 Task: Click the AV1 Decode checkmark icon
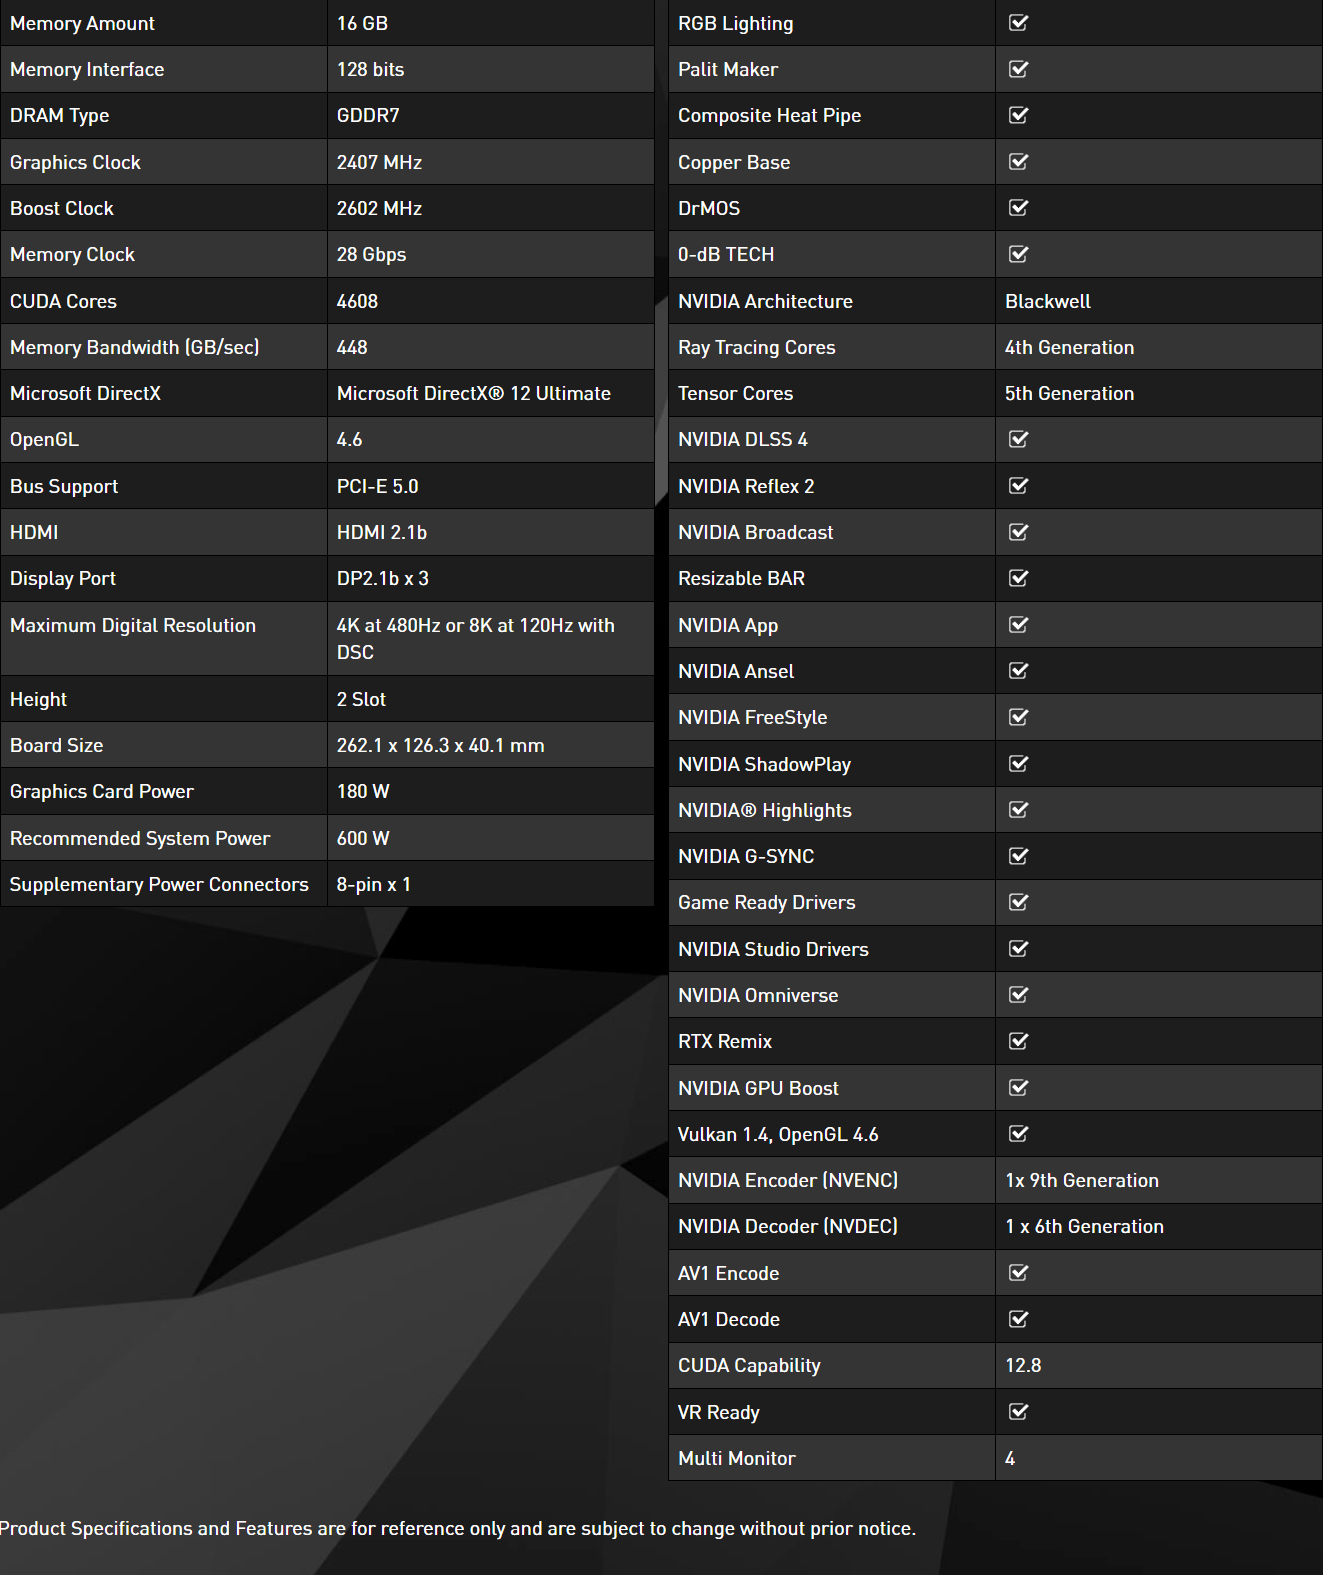1019,1319
